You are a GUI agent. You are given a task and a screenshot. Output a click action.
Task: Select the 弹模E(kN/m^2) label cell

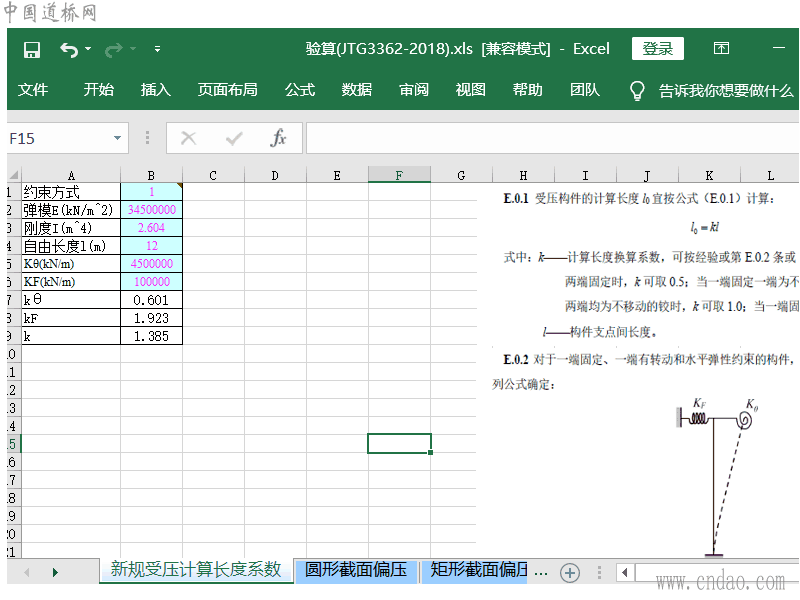[71, 210]
